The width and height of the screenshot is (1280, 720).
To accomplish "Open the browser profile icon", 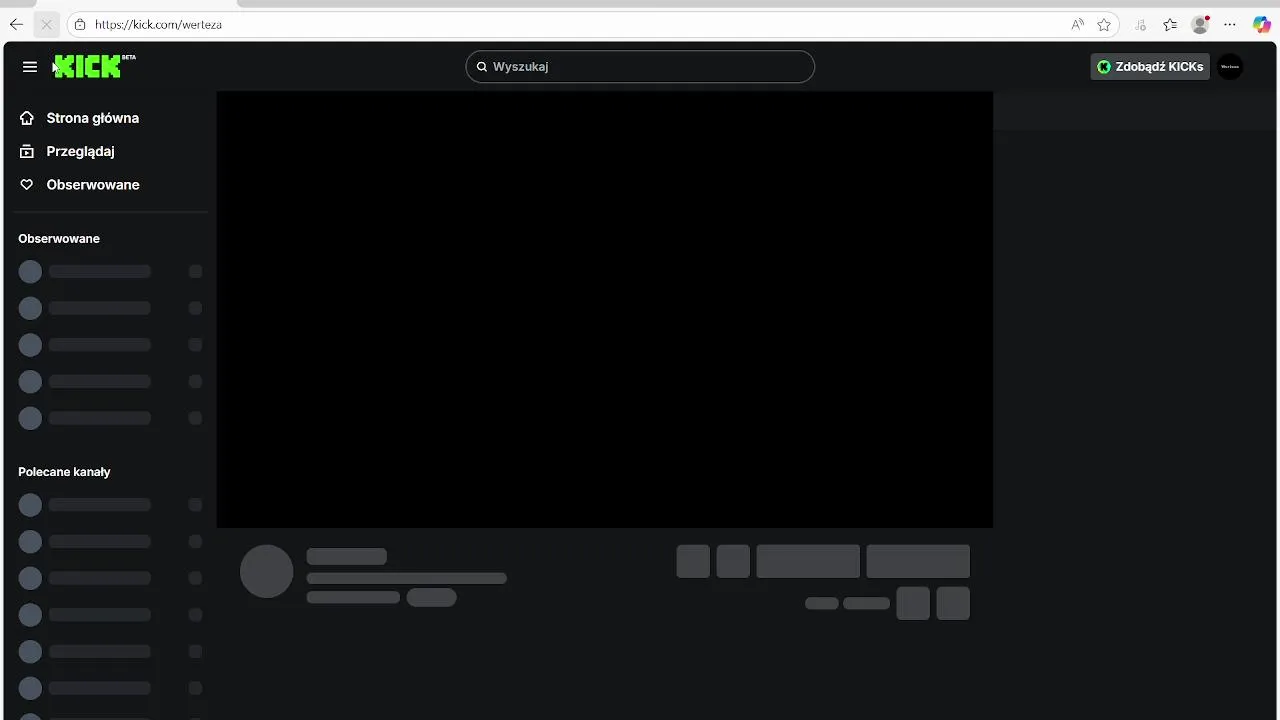I will pyautogui.click(x=1201, y=24).
